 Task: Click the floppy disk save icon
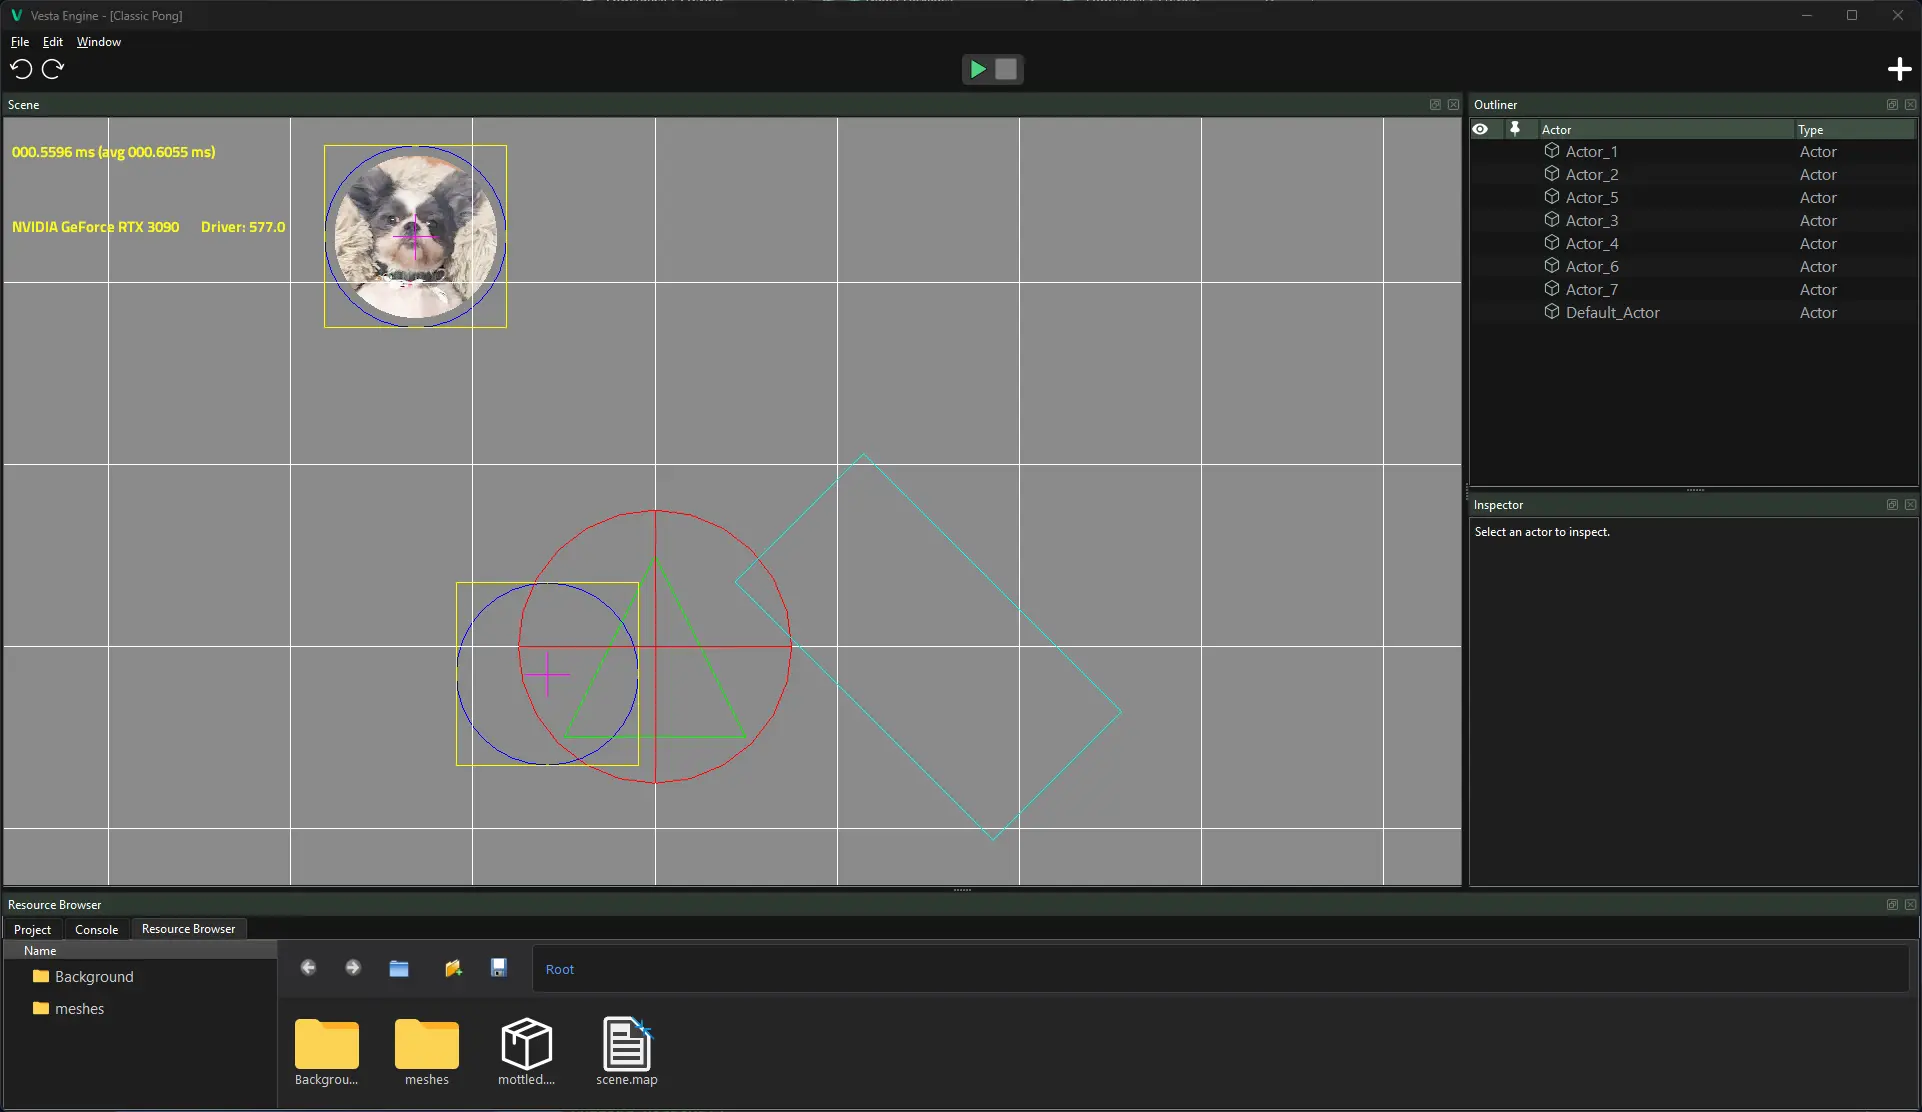tap(498, 968)
